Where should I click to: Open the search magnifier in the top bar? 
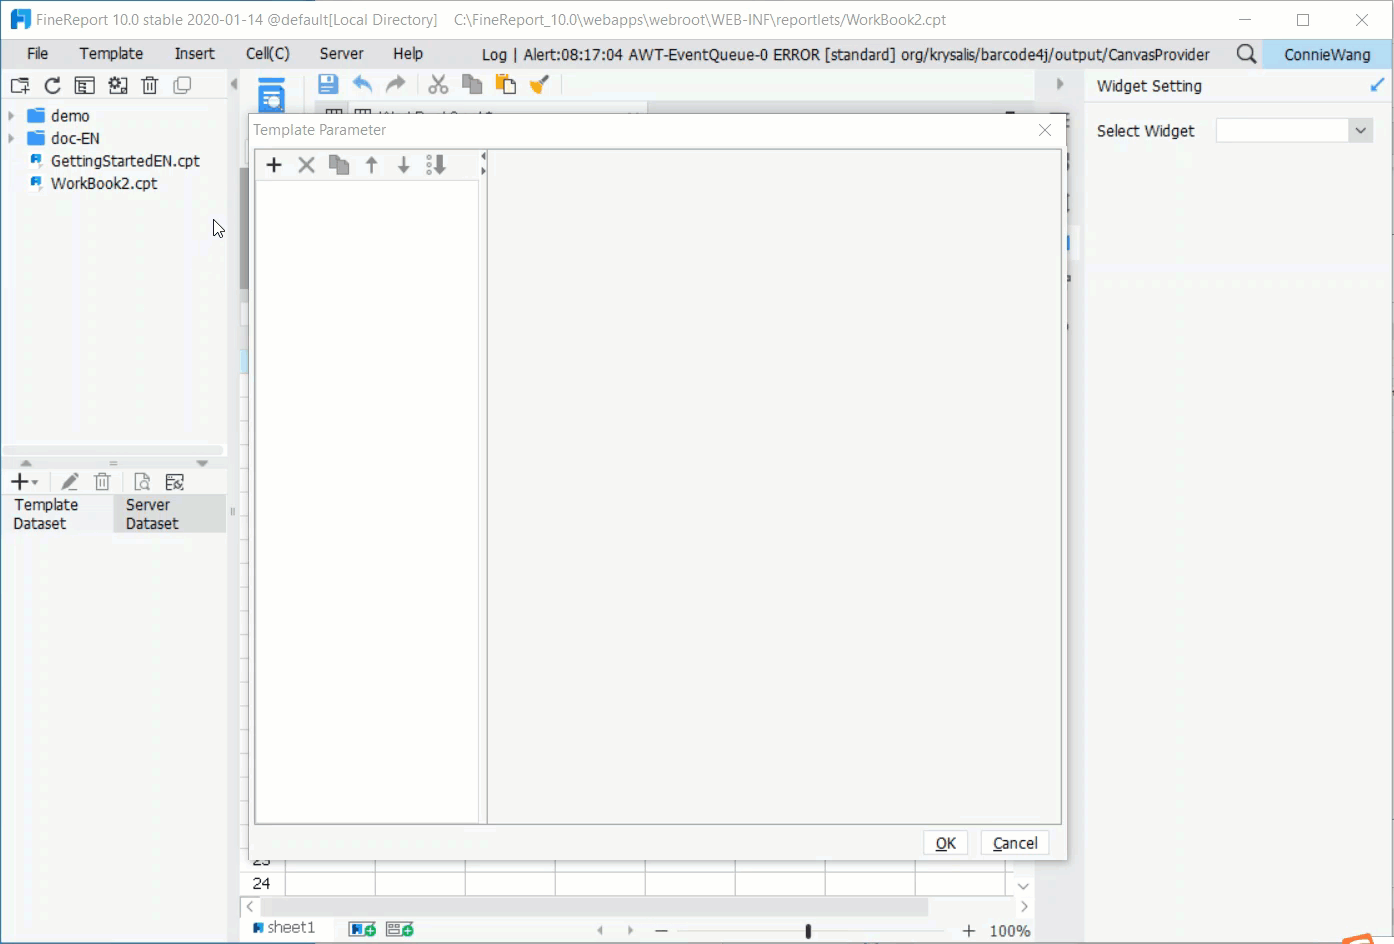tap(1246, 54)
